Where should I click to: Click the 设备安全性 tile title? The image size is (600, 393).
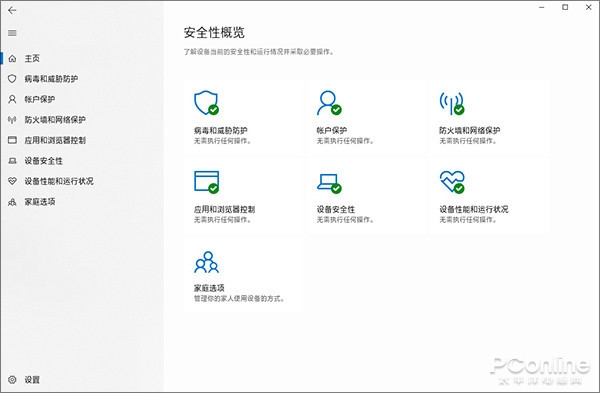pos(336,209)
